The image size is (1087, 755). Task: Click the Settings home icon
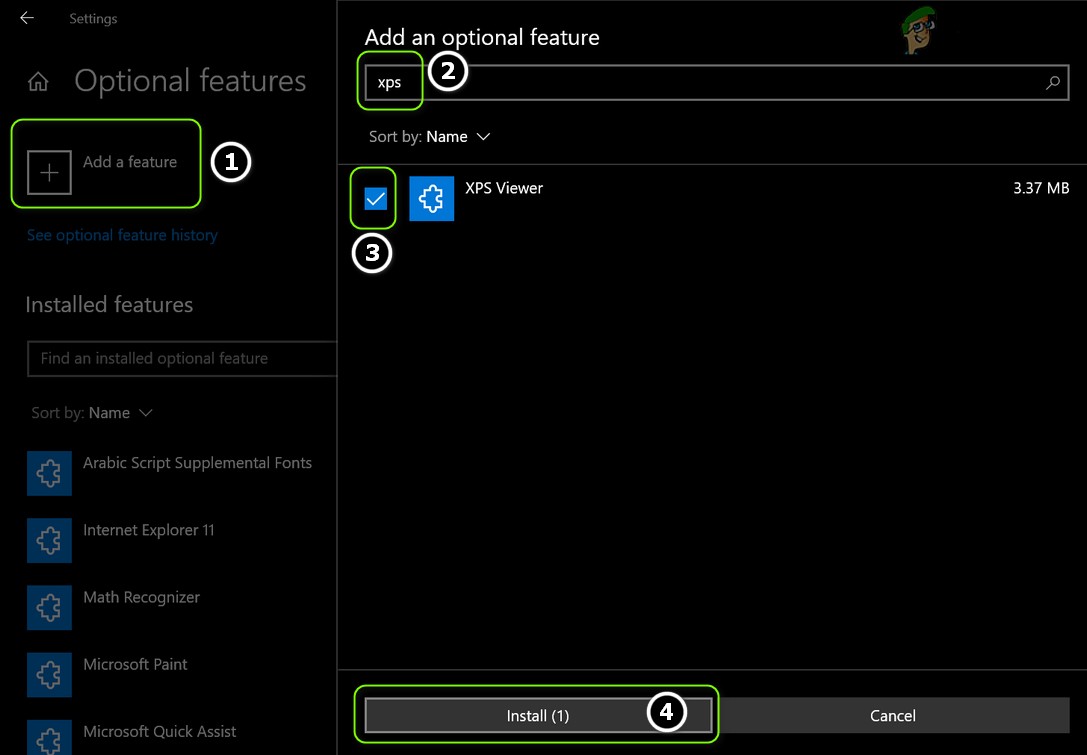point(37,82)
